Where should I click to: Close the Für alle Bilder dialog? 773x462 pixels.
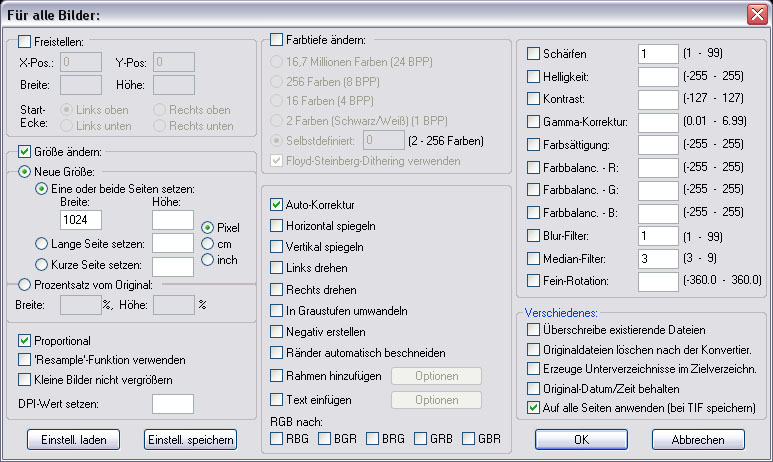[757, 14]
